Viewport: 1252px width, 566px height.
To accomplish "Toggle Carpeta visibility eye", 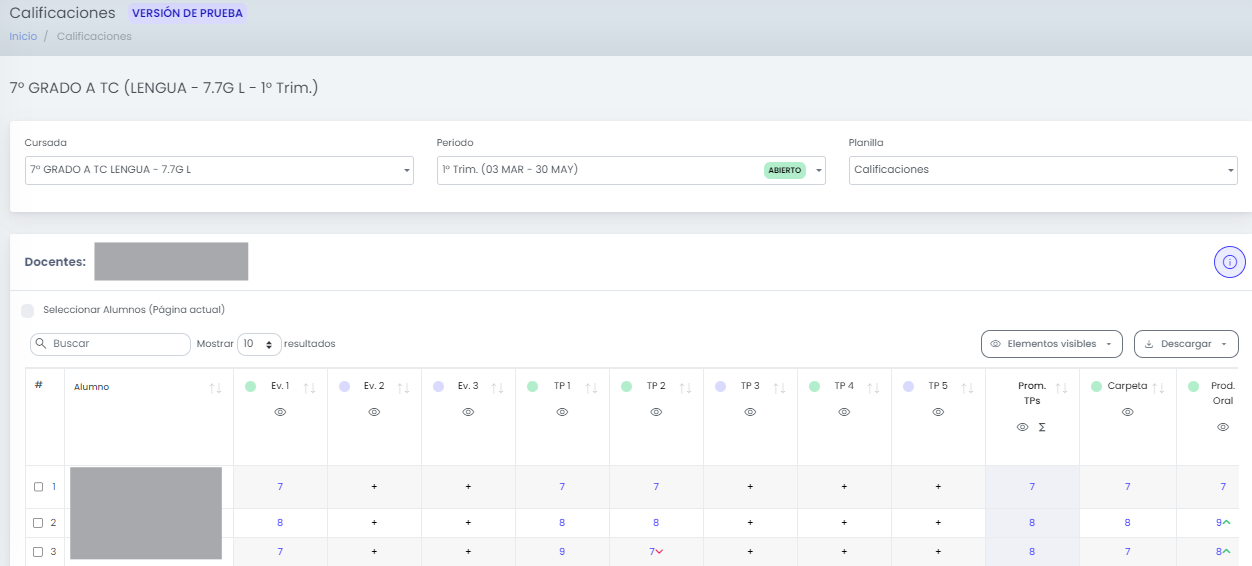I will tap(1127, 412).
